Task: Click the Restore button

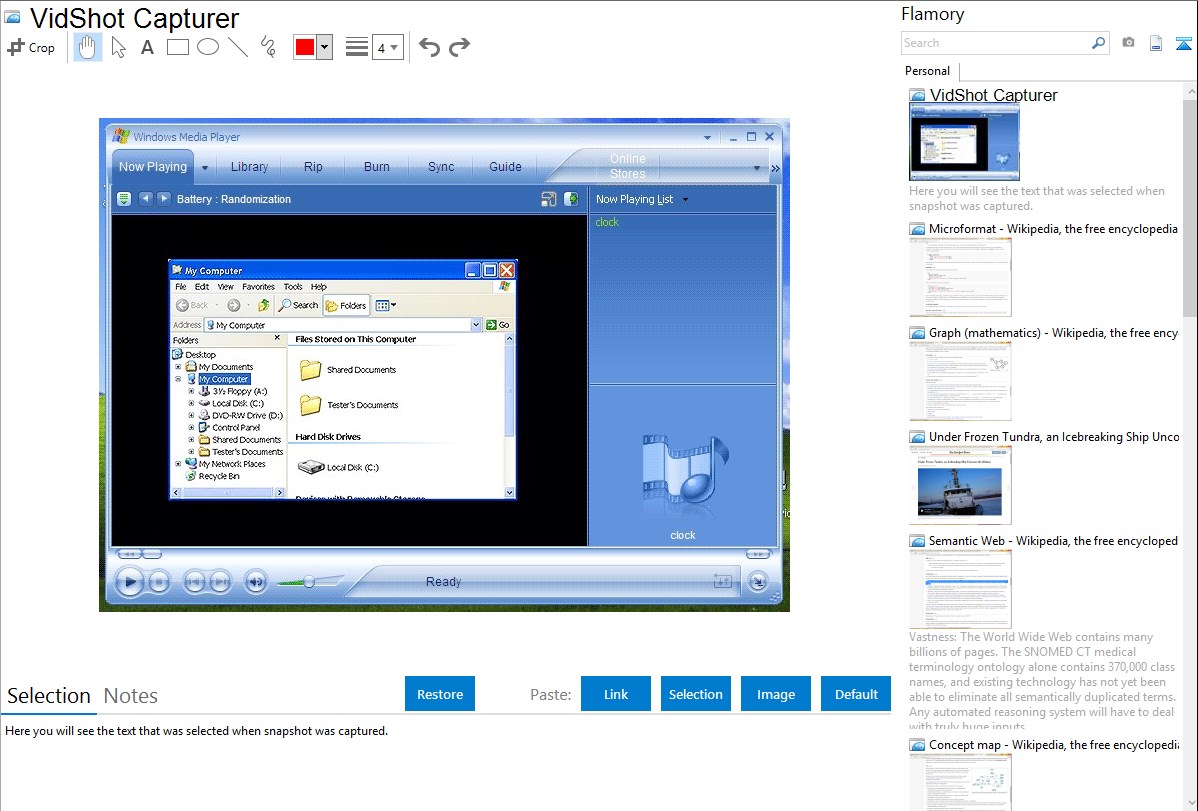Action: click(440, 694)
